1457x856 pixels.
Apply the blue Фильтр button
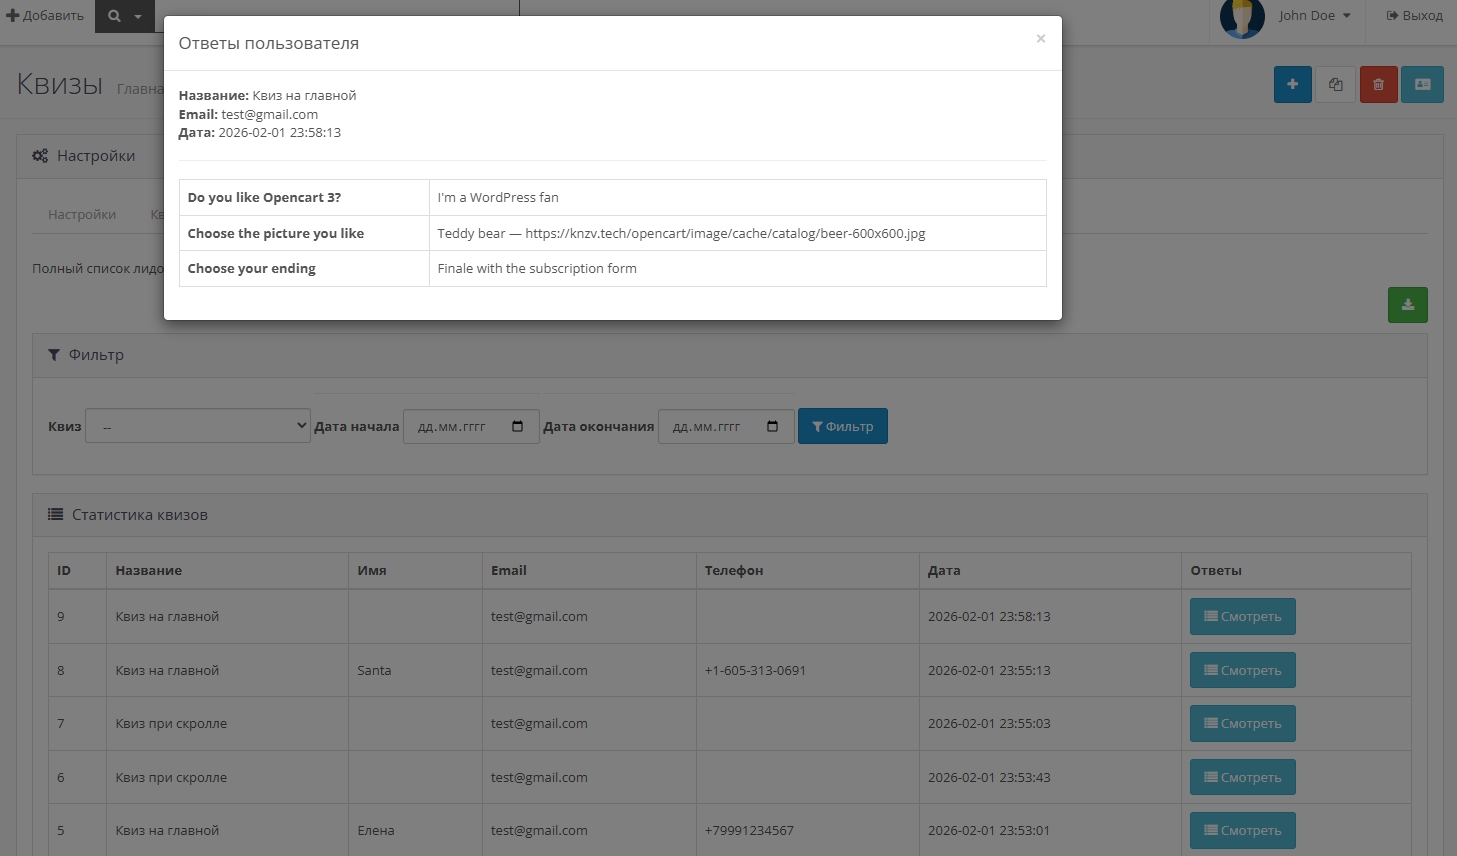click(842, 426)
